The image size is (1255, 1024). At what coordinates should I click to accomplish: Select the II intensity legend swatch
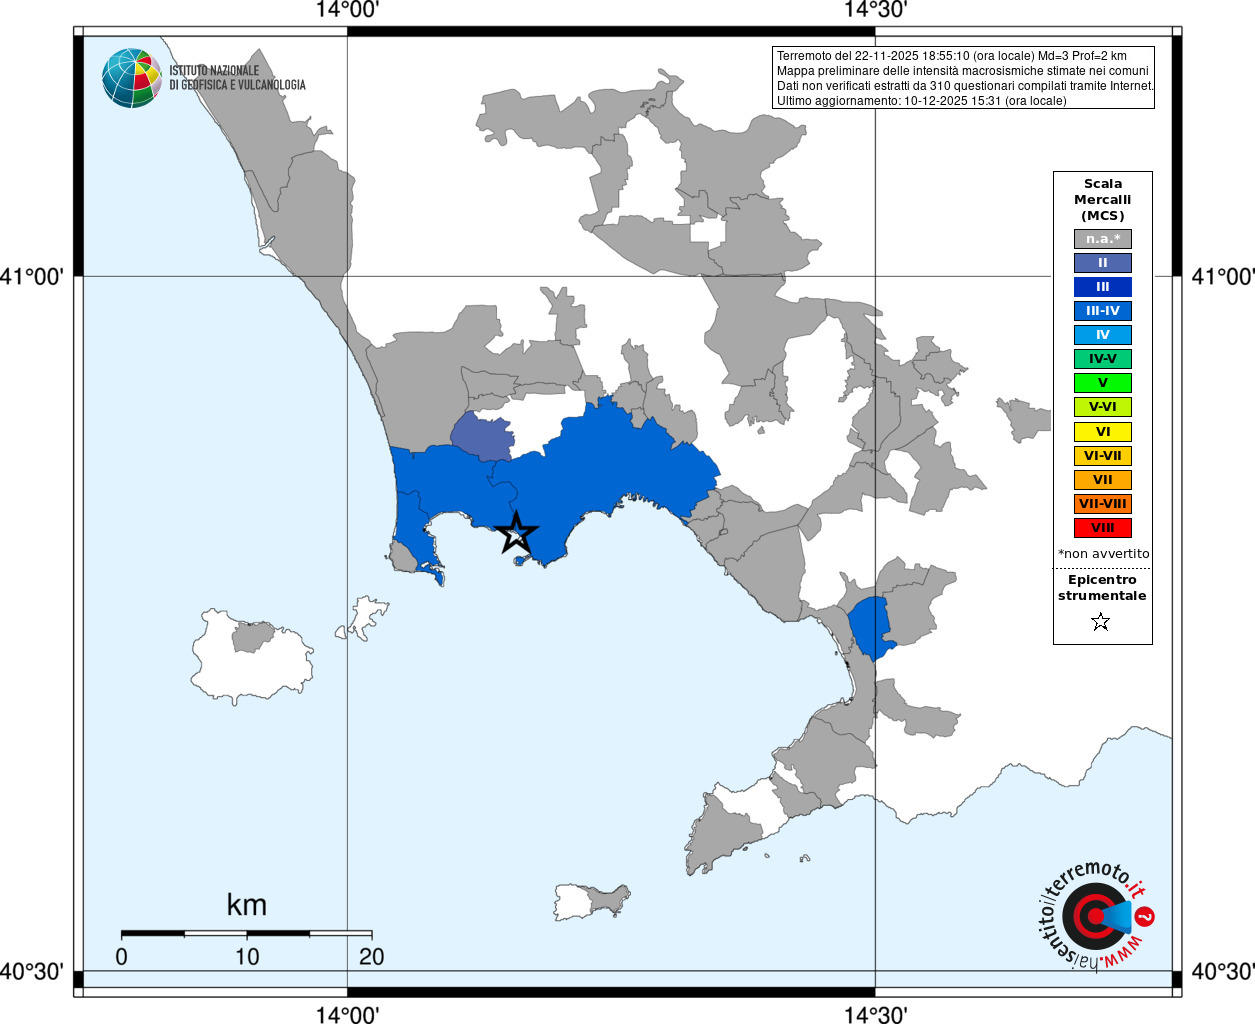1103,263
